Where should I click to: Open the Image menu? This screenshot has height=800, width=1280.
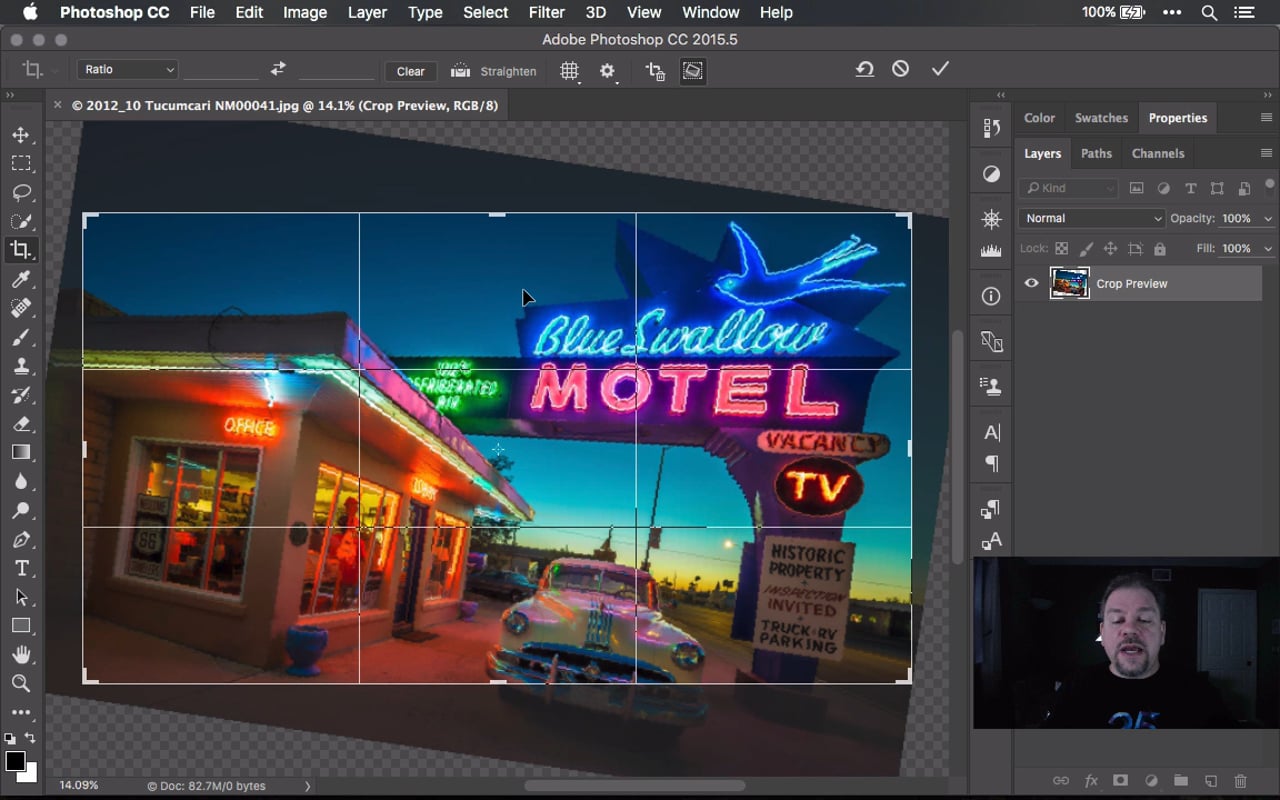point(305,12)
